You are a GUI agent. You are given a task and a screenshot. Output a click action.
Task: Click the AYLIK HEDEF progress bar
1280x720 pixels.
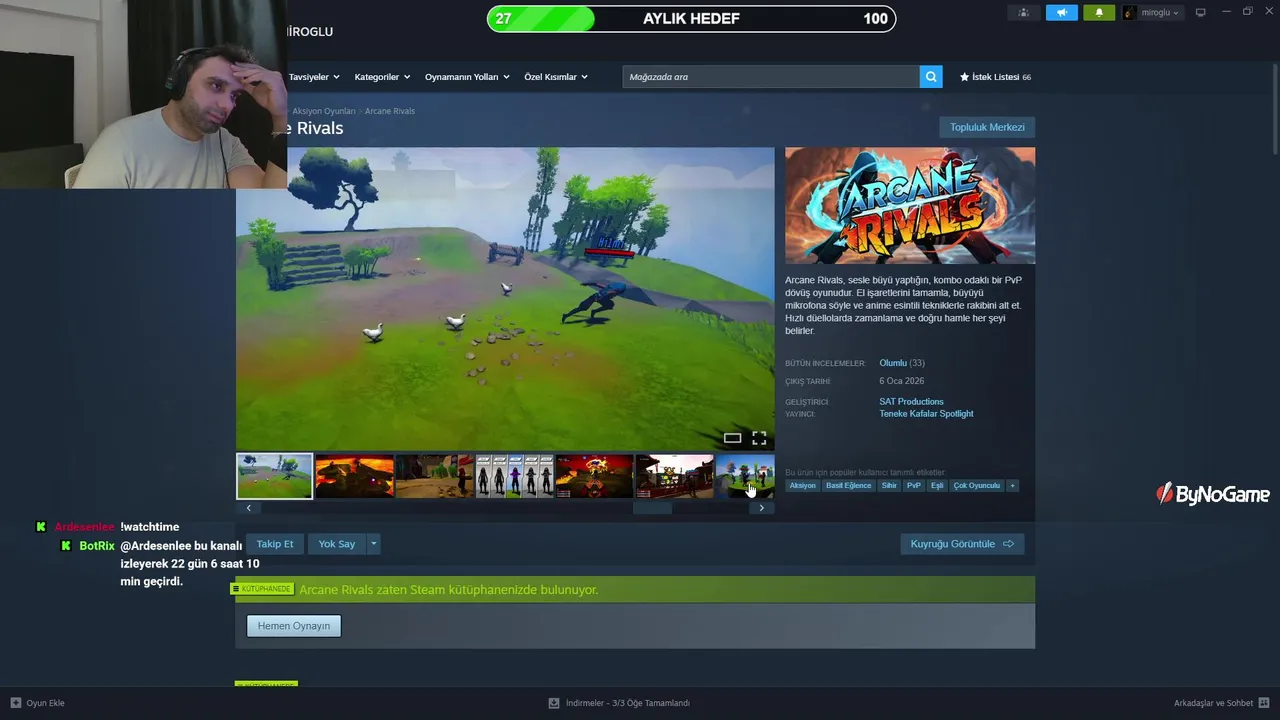[x=692, y=19]
